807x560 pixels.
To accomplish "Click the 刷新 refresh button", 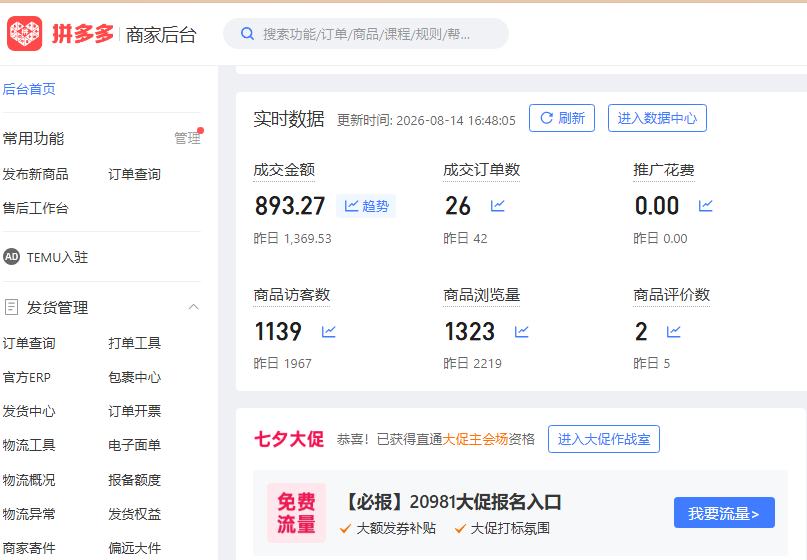I will coord(562,118).
